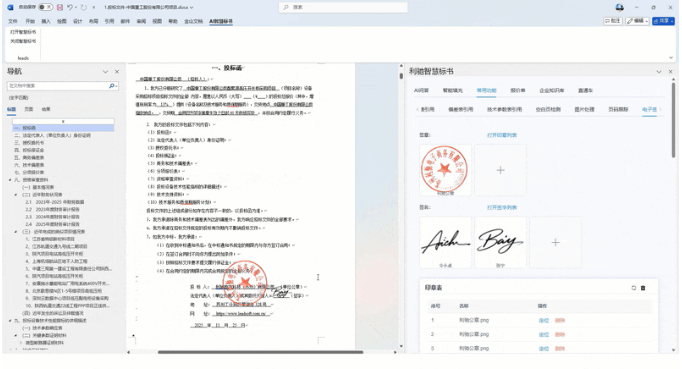Click the Redo icon in title bar
682x369 pixels.
[84, 7]
